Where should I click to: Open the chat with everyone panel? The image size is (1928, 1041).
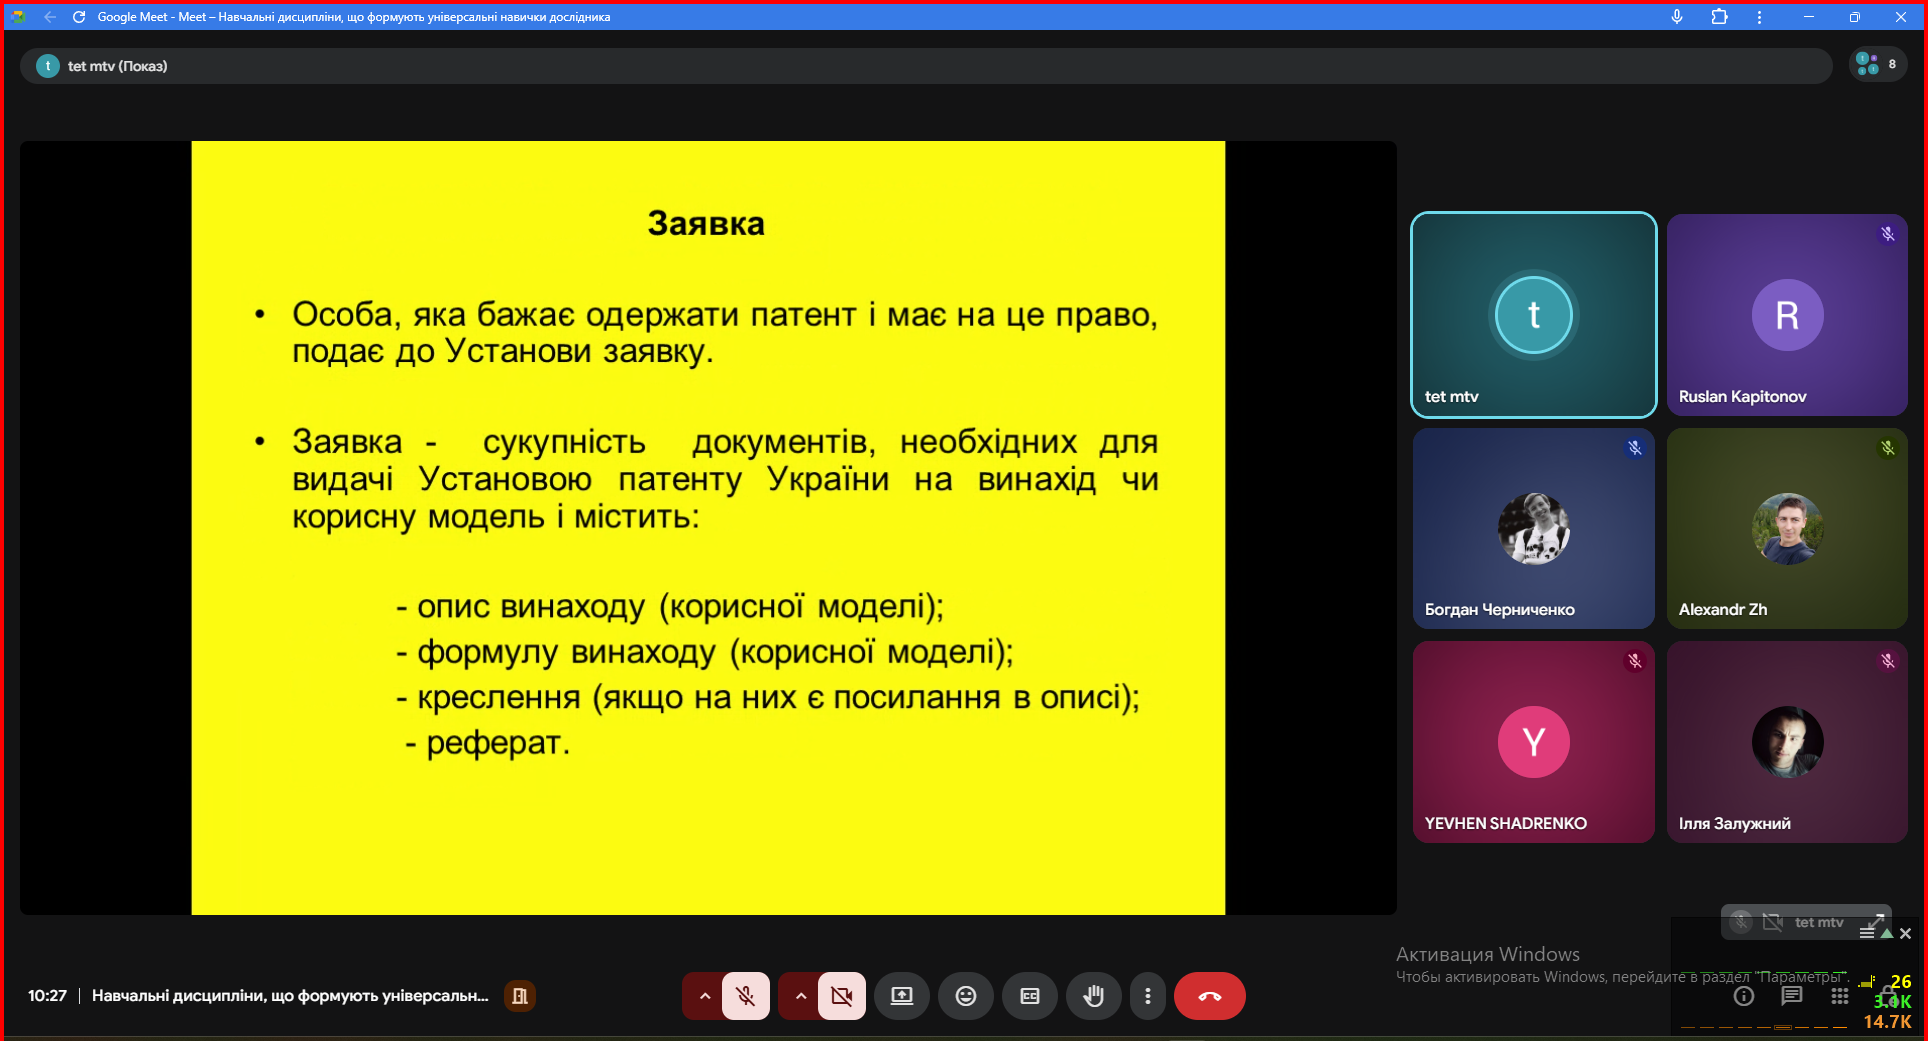[x=1792, y=996]
